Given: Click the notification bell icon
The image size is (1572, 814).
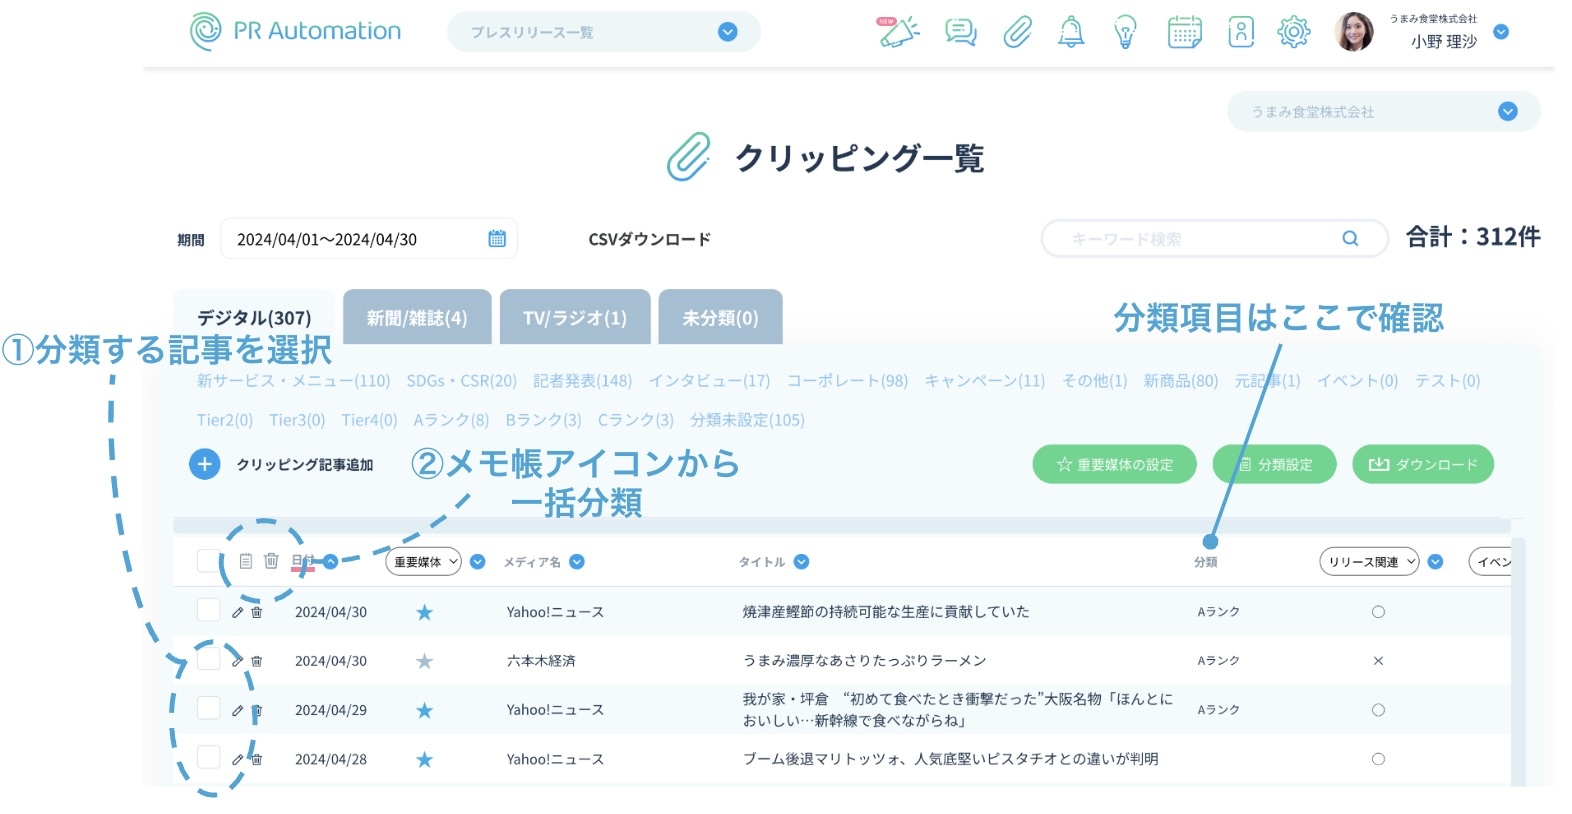Looking at the screenshot, I should click(1071, 32).
